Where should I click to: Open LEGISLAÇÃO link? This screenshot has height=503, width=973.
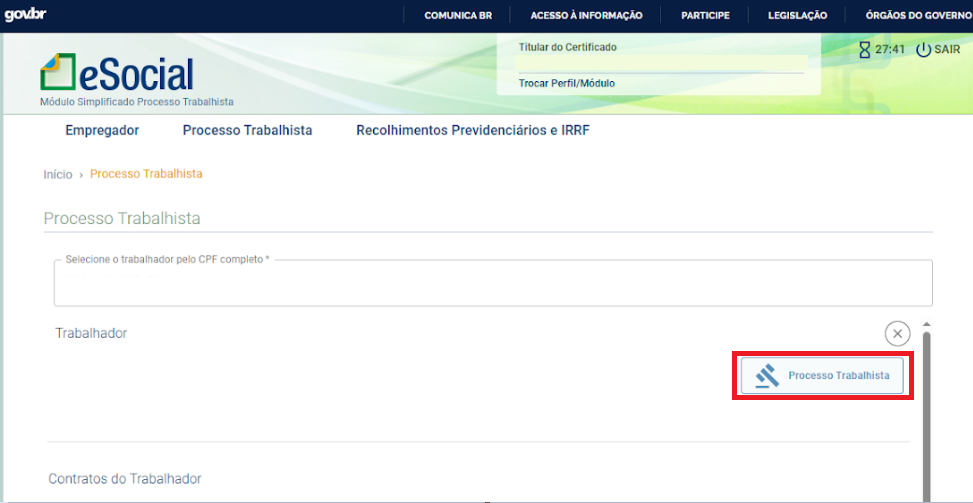coord(797,16)
